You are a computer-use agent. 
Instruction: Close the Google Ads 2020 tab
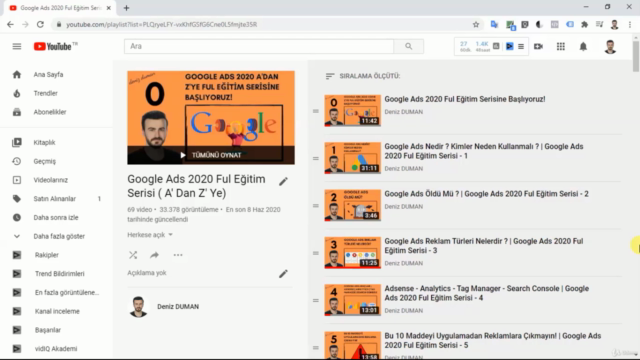click(x=109, y=8)
